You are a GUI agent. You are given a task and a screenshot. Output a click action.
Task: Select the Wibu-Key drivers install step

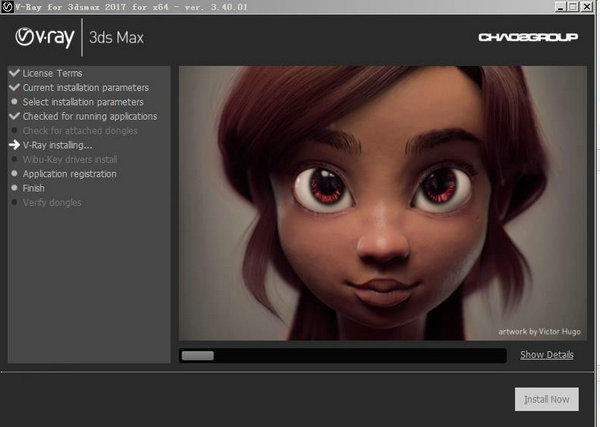[70, 159]
